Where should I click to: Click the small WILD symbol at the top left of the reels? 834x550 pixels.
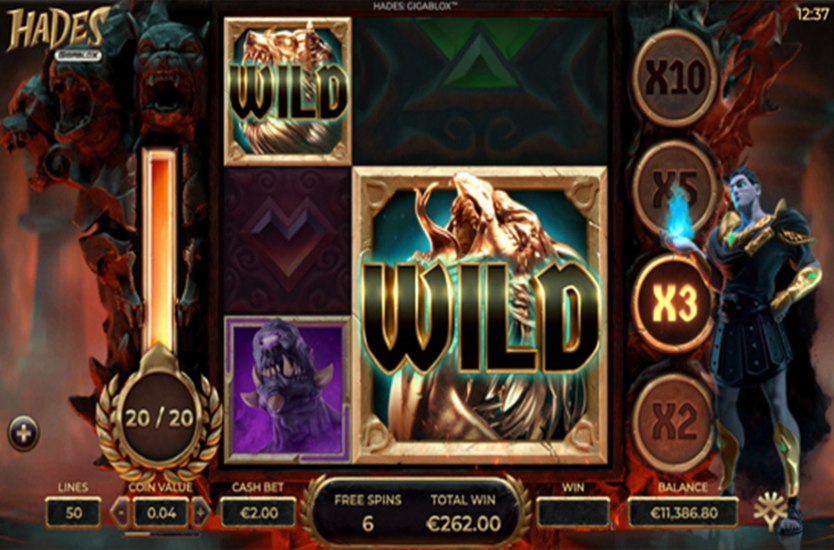288,91
